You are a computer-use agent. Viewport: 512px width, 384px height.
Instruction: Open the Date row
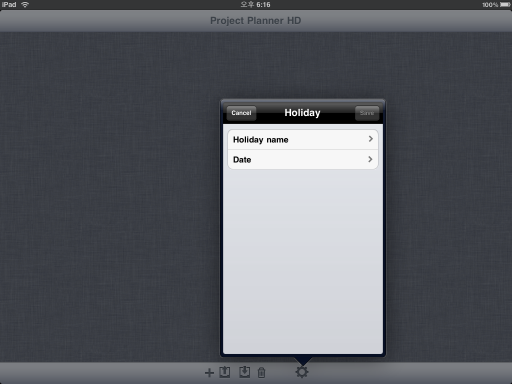303,160
